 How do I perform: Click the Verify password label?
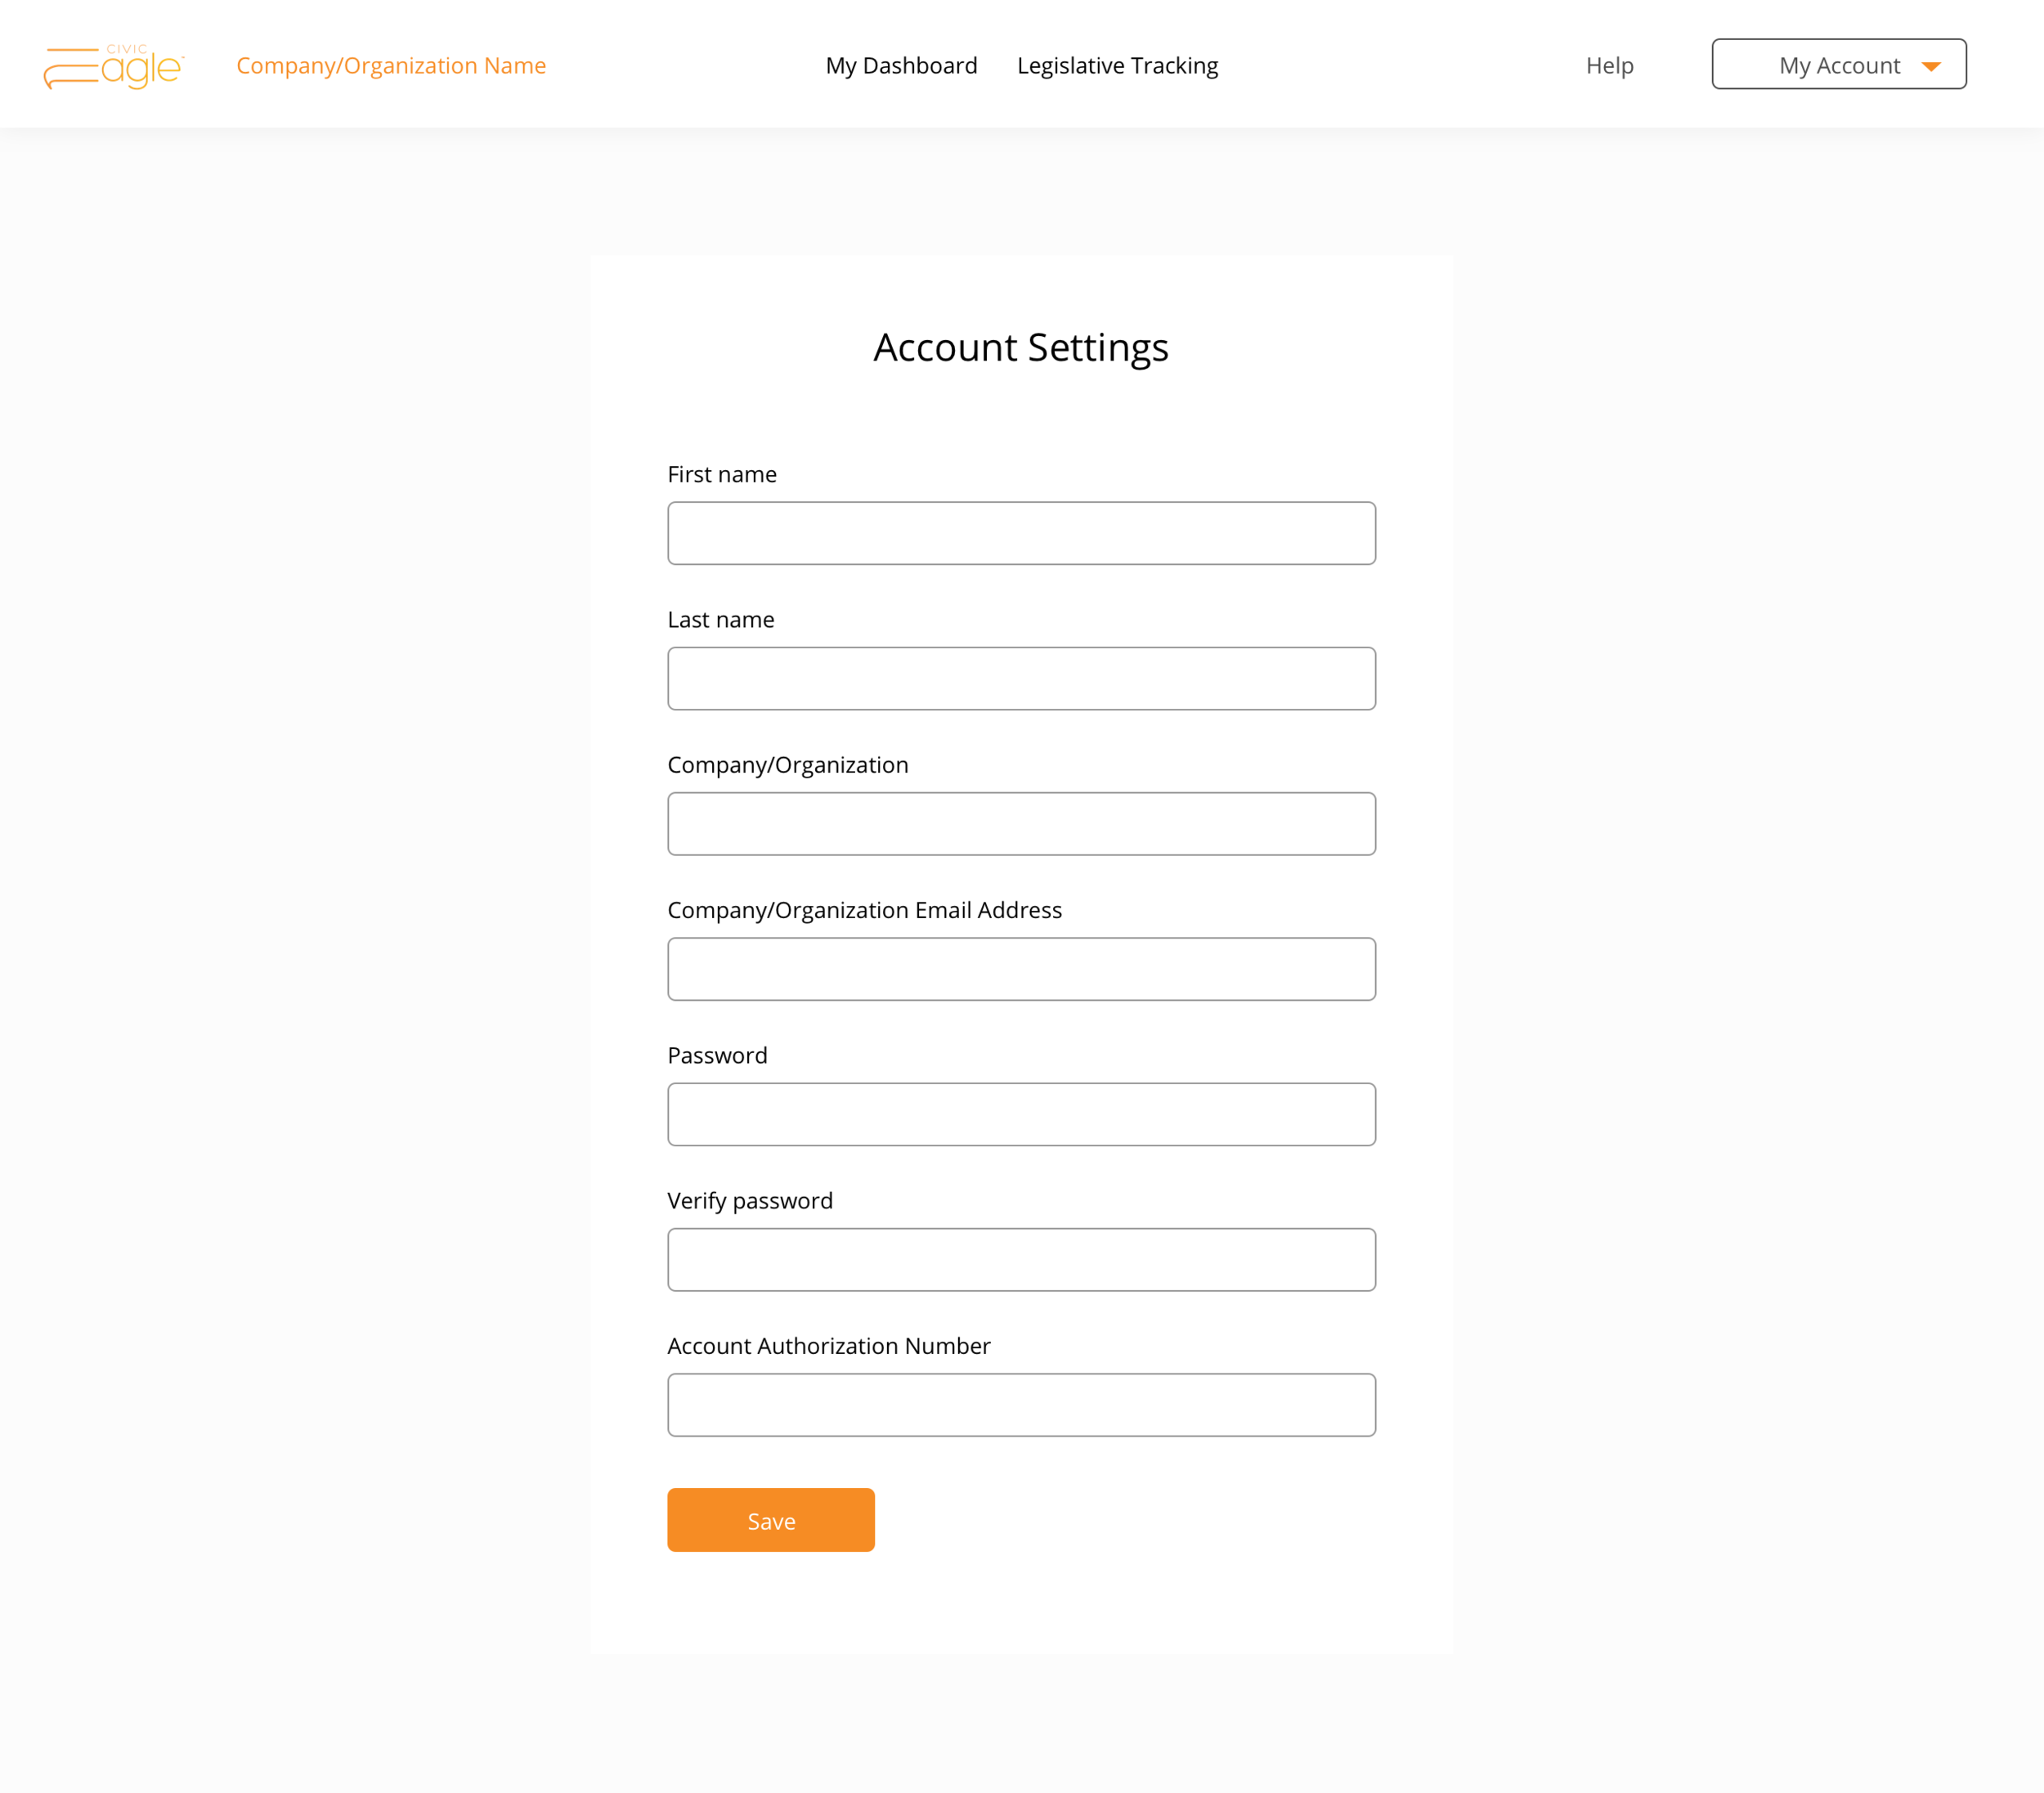750,1201
